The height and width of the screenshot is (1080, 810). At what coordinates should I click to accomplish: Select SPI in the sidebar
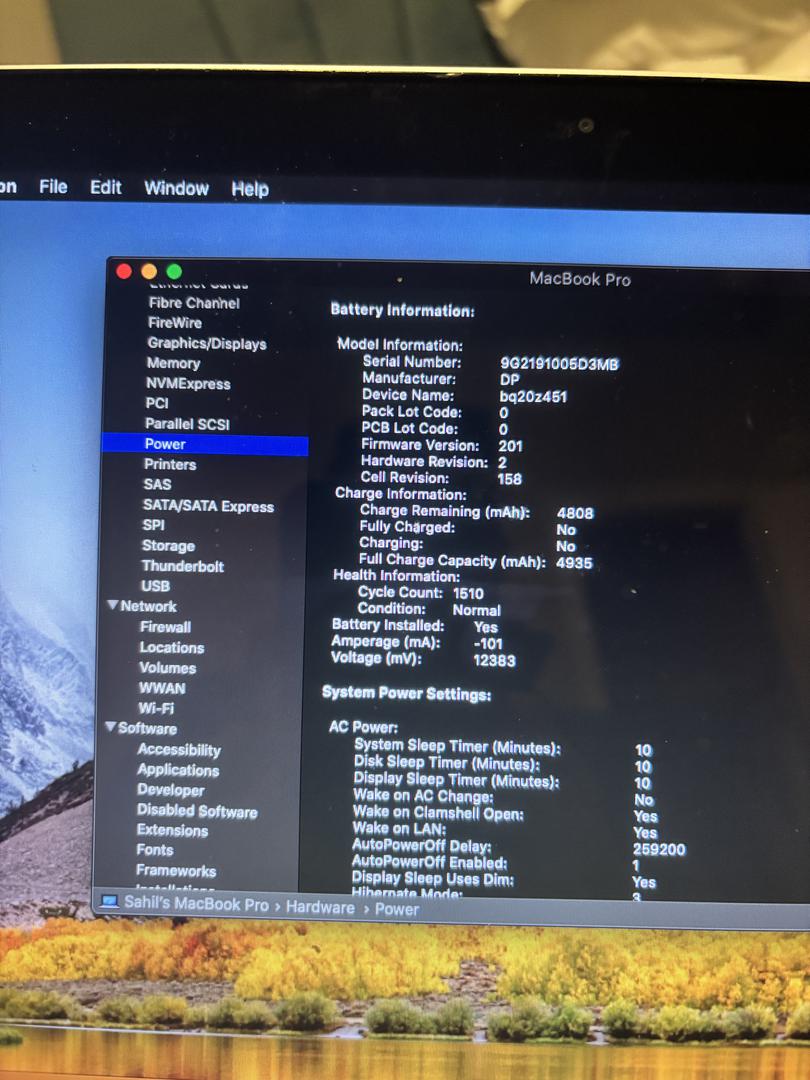pyautogui.click(x=154, y=525)
